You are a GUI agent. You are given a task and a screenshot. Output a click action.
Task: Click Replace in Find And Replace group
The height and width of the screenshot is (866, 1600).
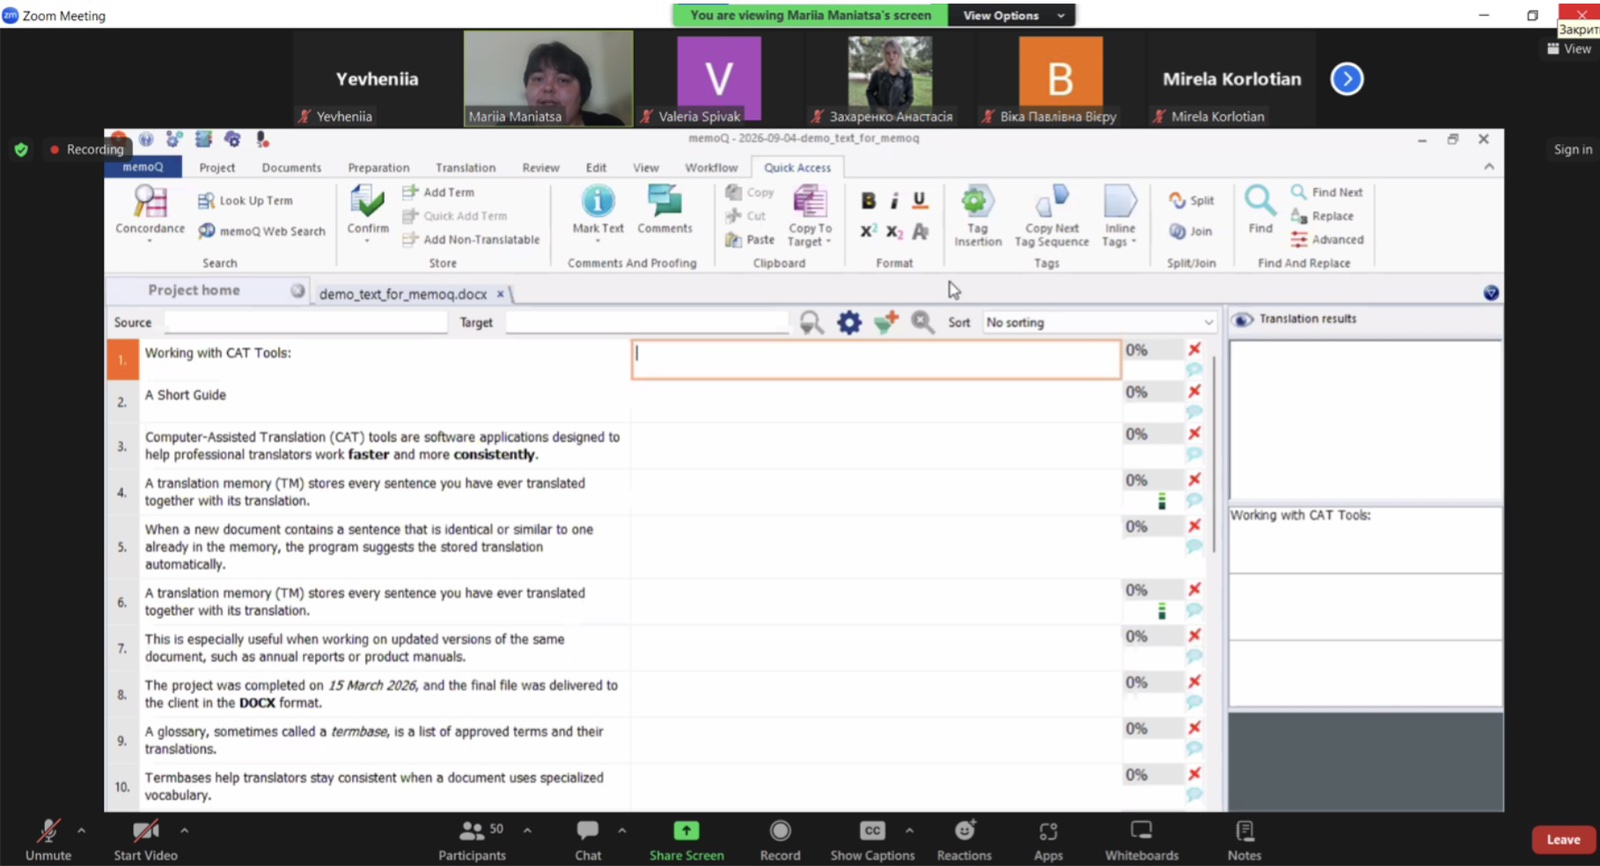click(x=1322, y=216)
